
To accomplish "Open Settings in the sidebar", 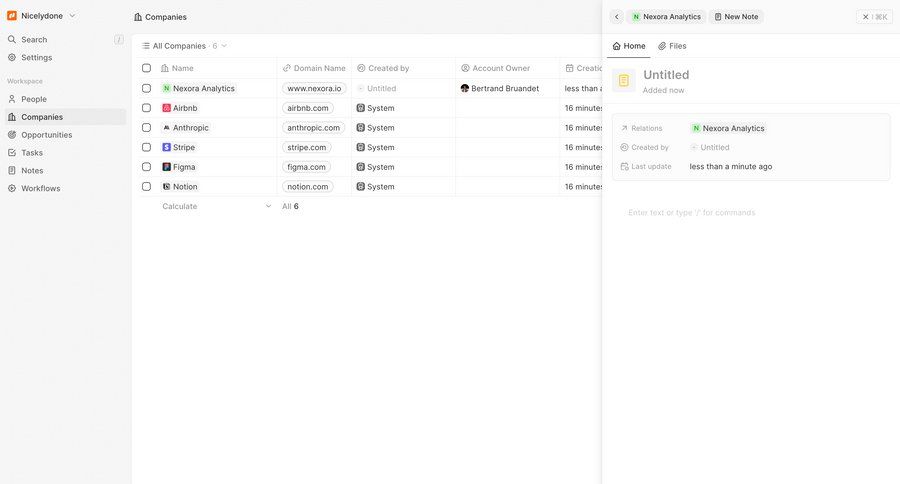I will pyautogui.click(x=36, y=57).
